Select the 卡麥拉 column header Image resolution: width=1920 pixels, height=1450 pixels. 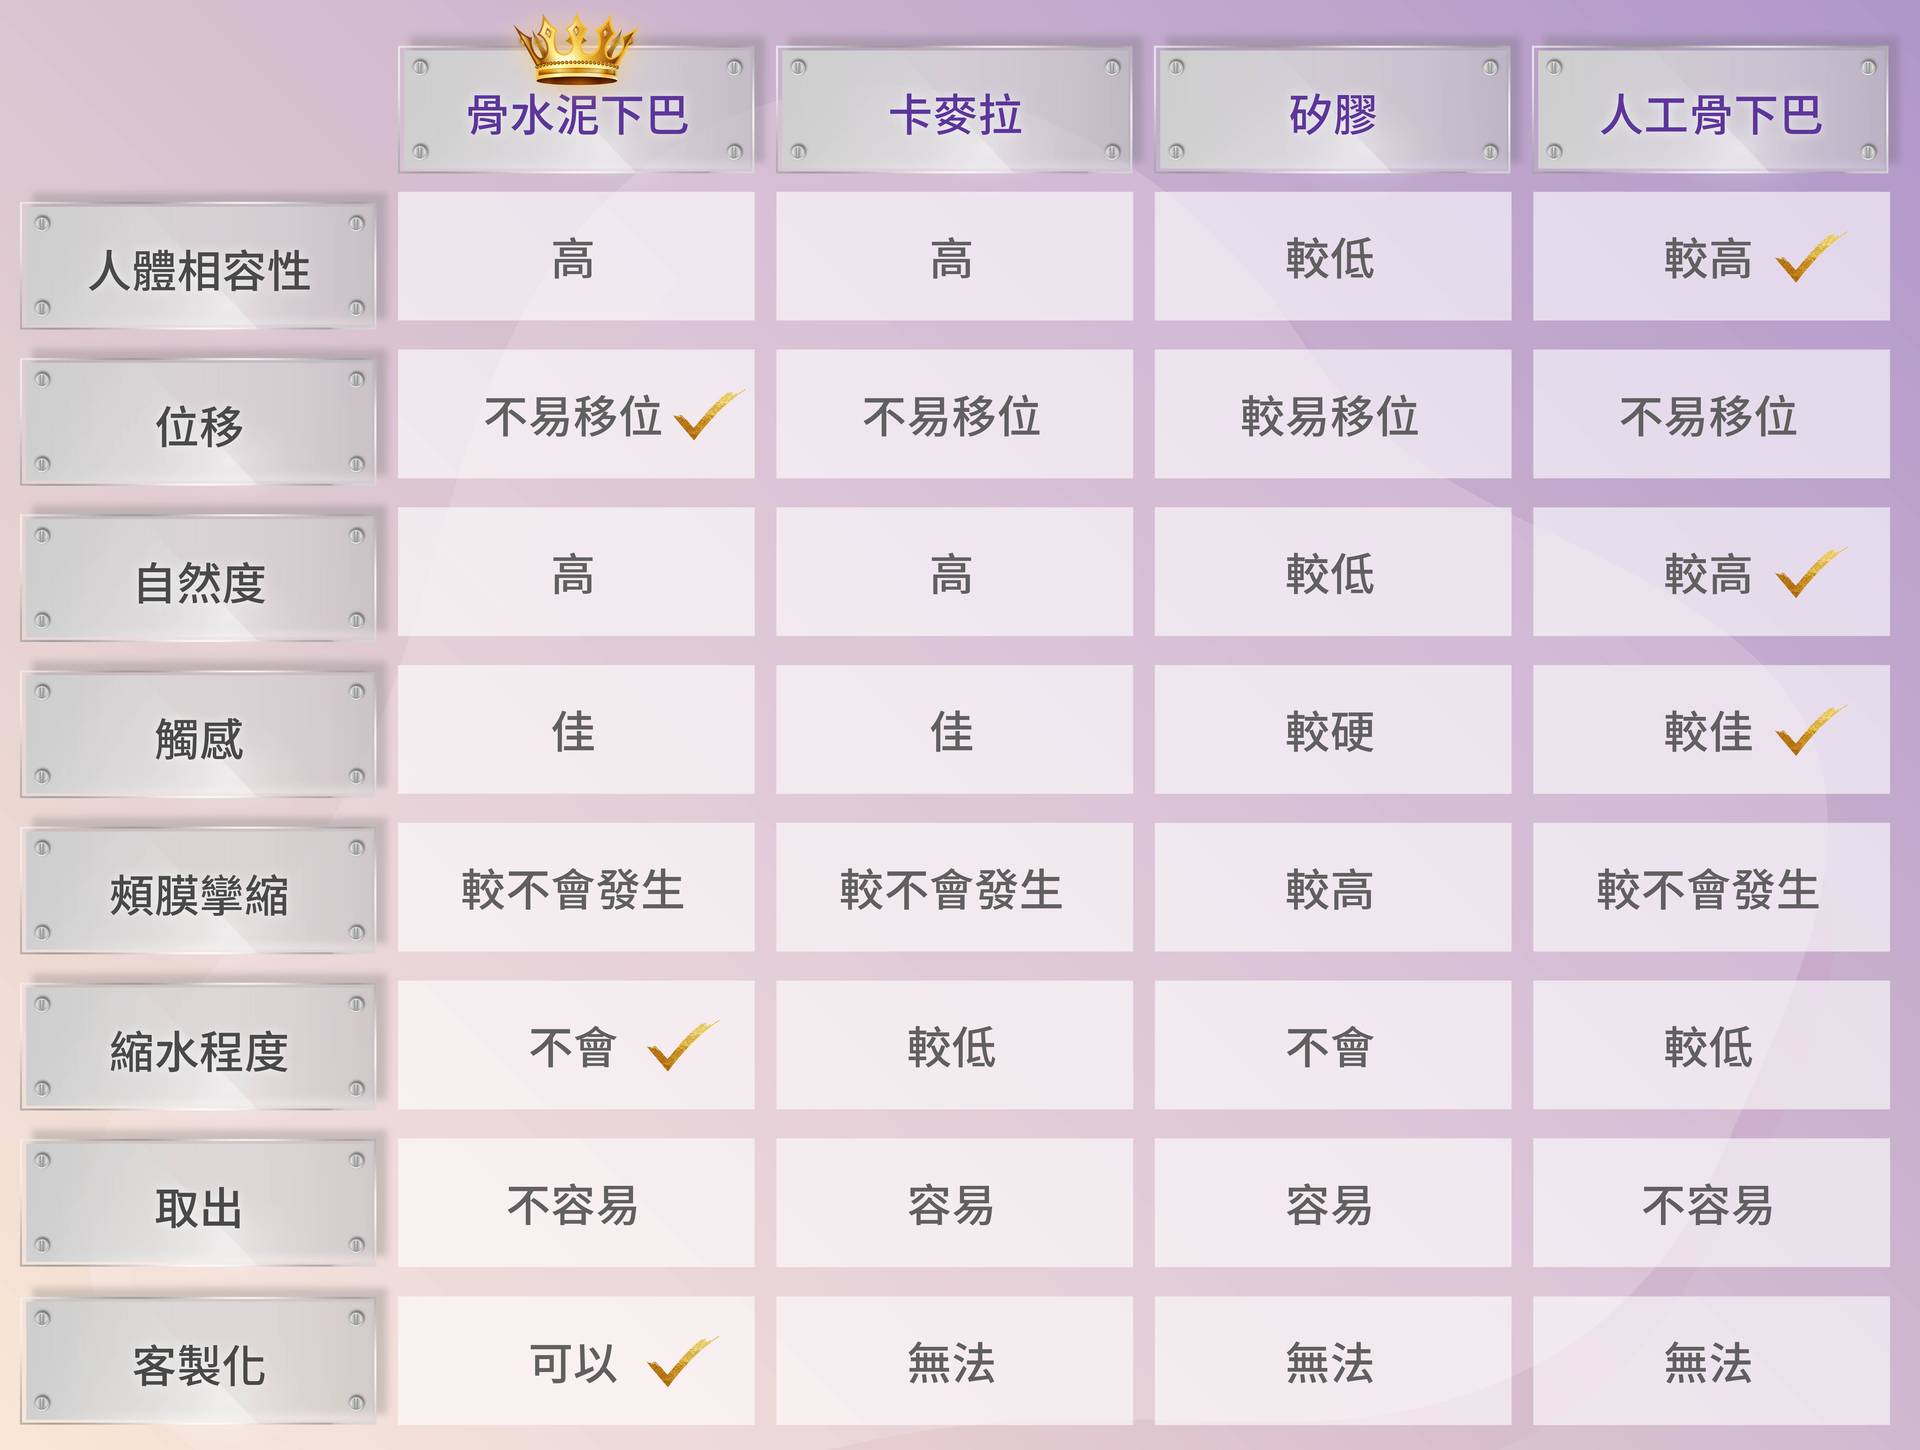pos(954,114)
